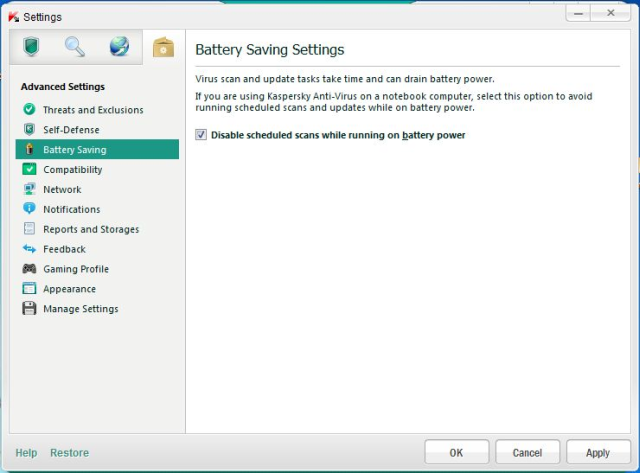This screenshot has height=473, width=640.
Task: Click the Battery Saving Settings heading
Action: 270,50
